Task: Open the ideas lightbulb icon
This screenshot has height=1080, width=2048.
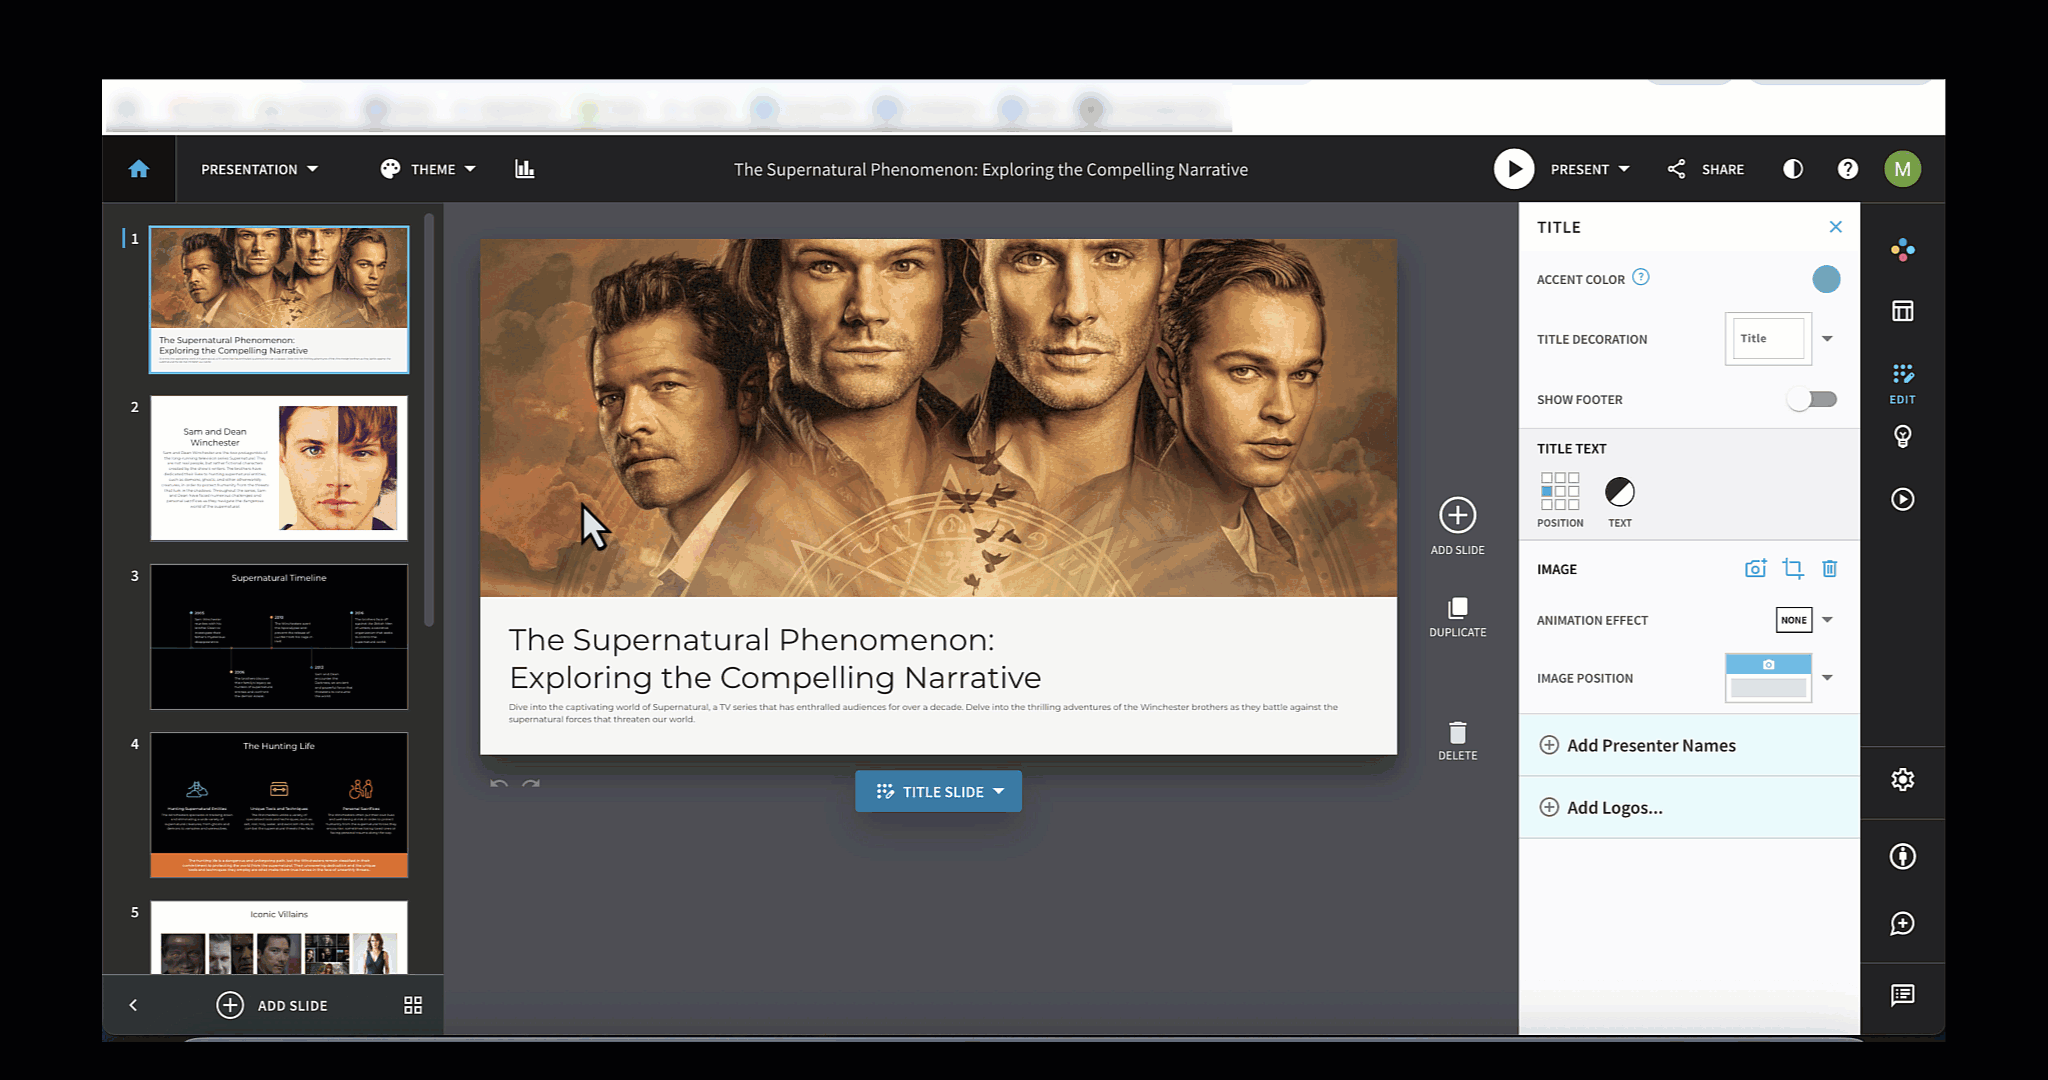Action: pos(1903,437)
